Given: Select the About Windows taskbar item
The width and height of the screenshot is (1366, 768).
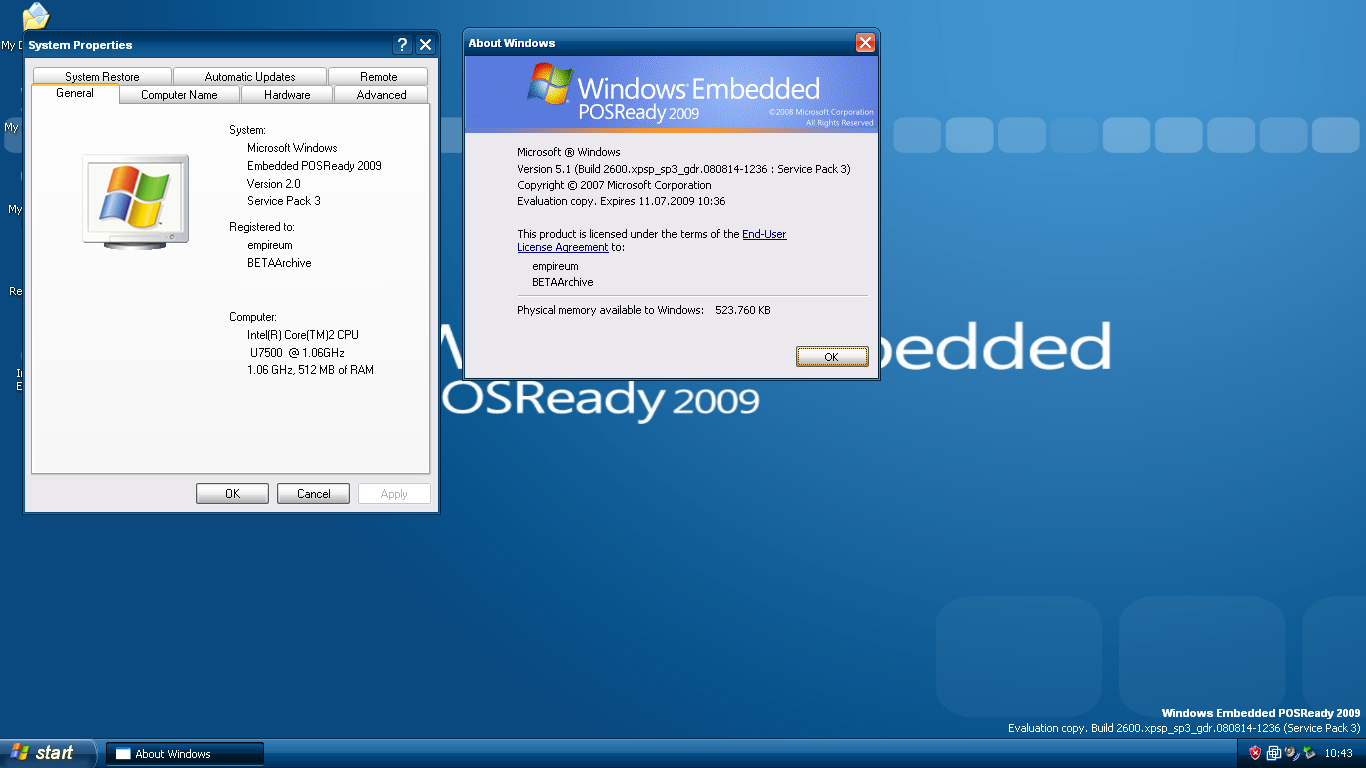Looking at the screenshot, I should point(184,753).
